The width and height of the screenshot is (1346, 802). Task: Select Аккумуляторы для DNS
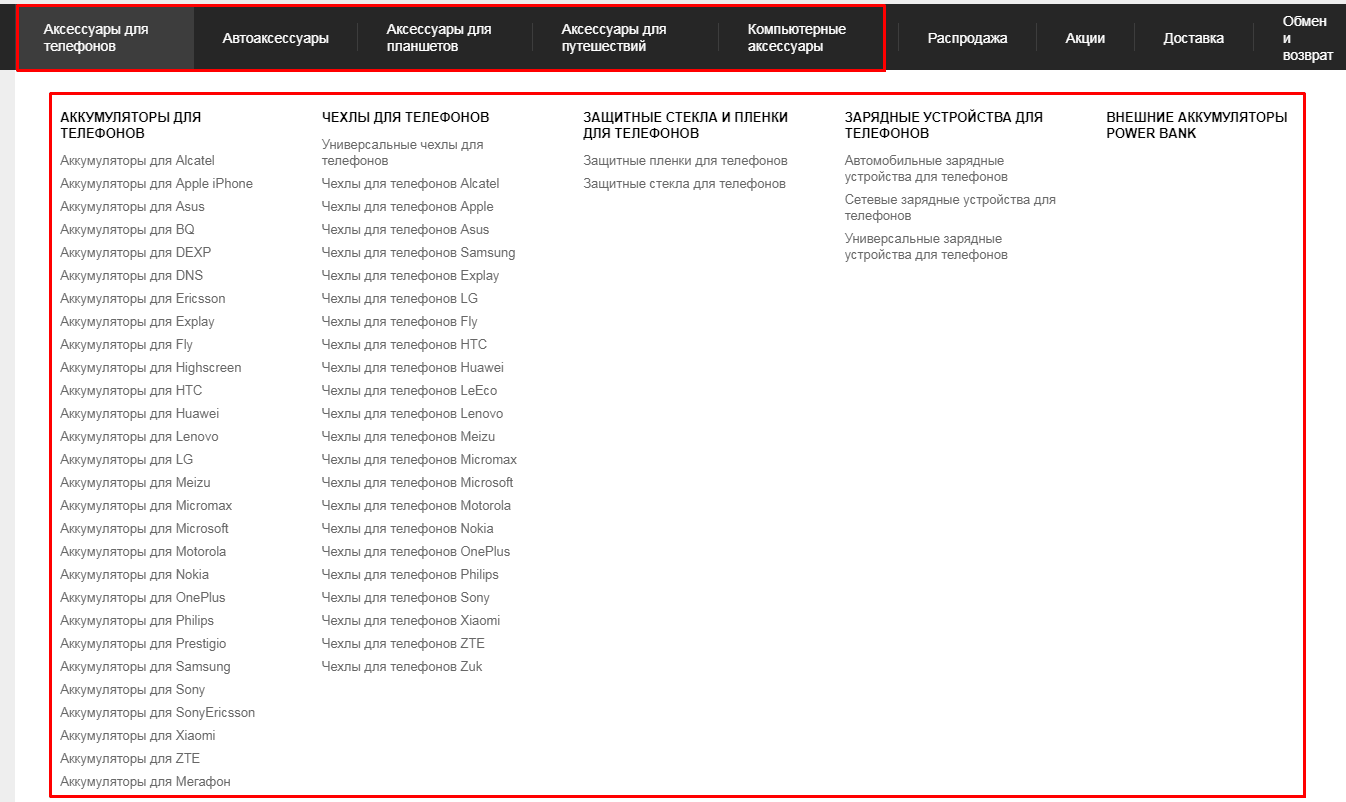[131, 275]
